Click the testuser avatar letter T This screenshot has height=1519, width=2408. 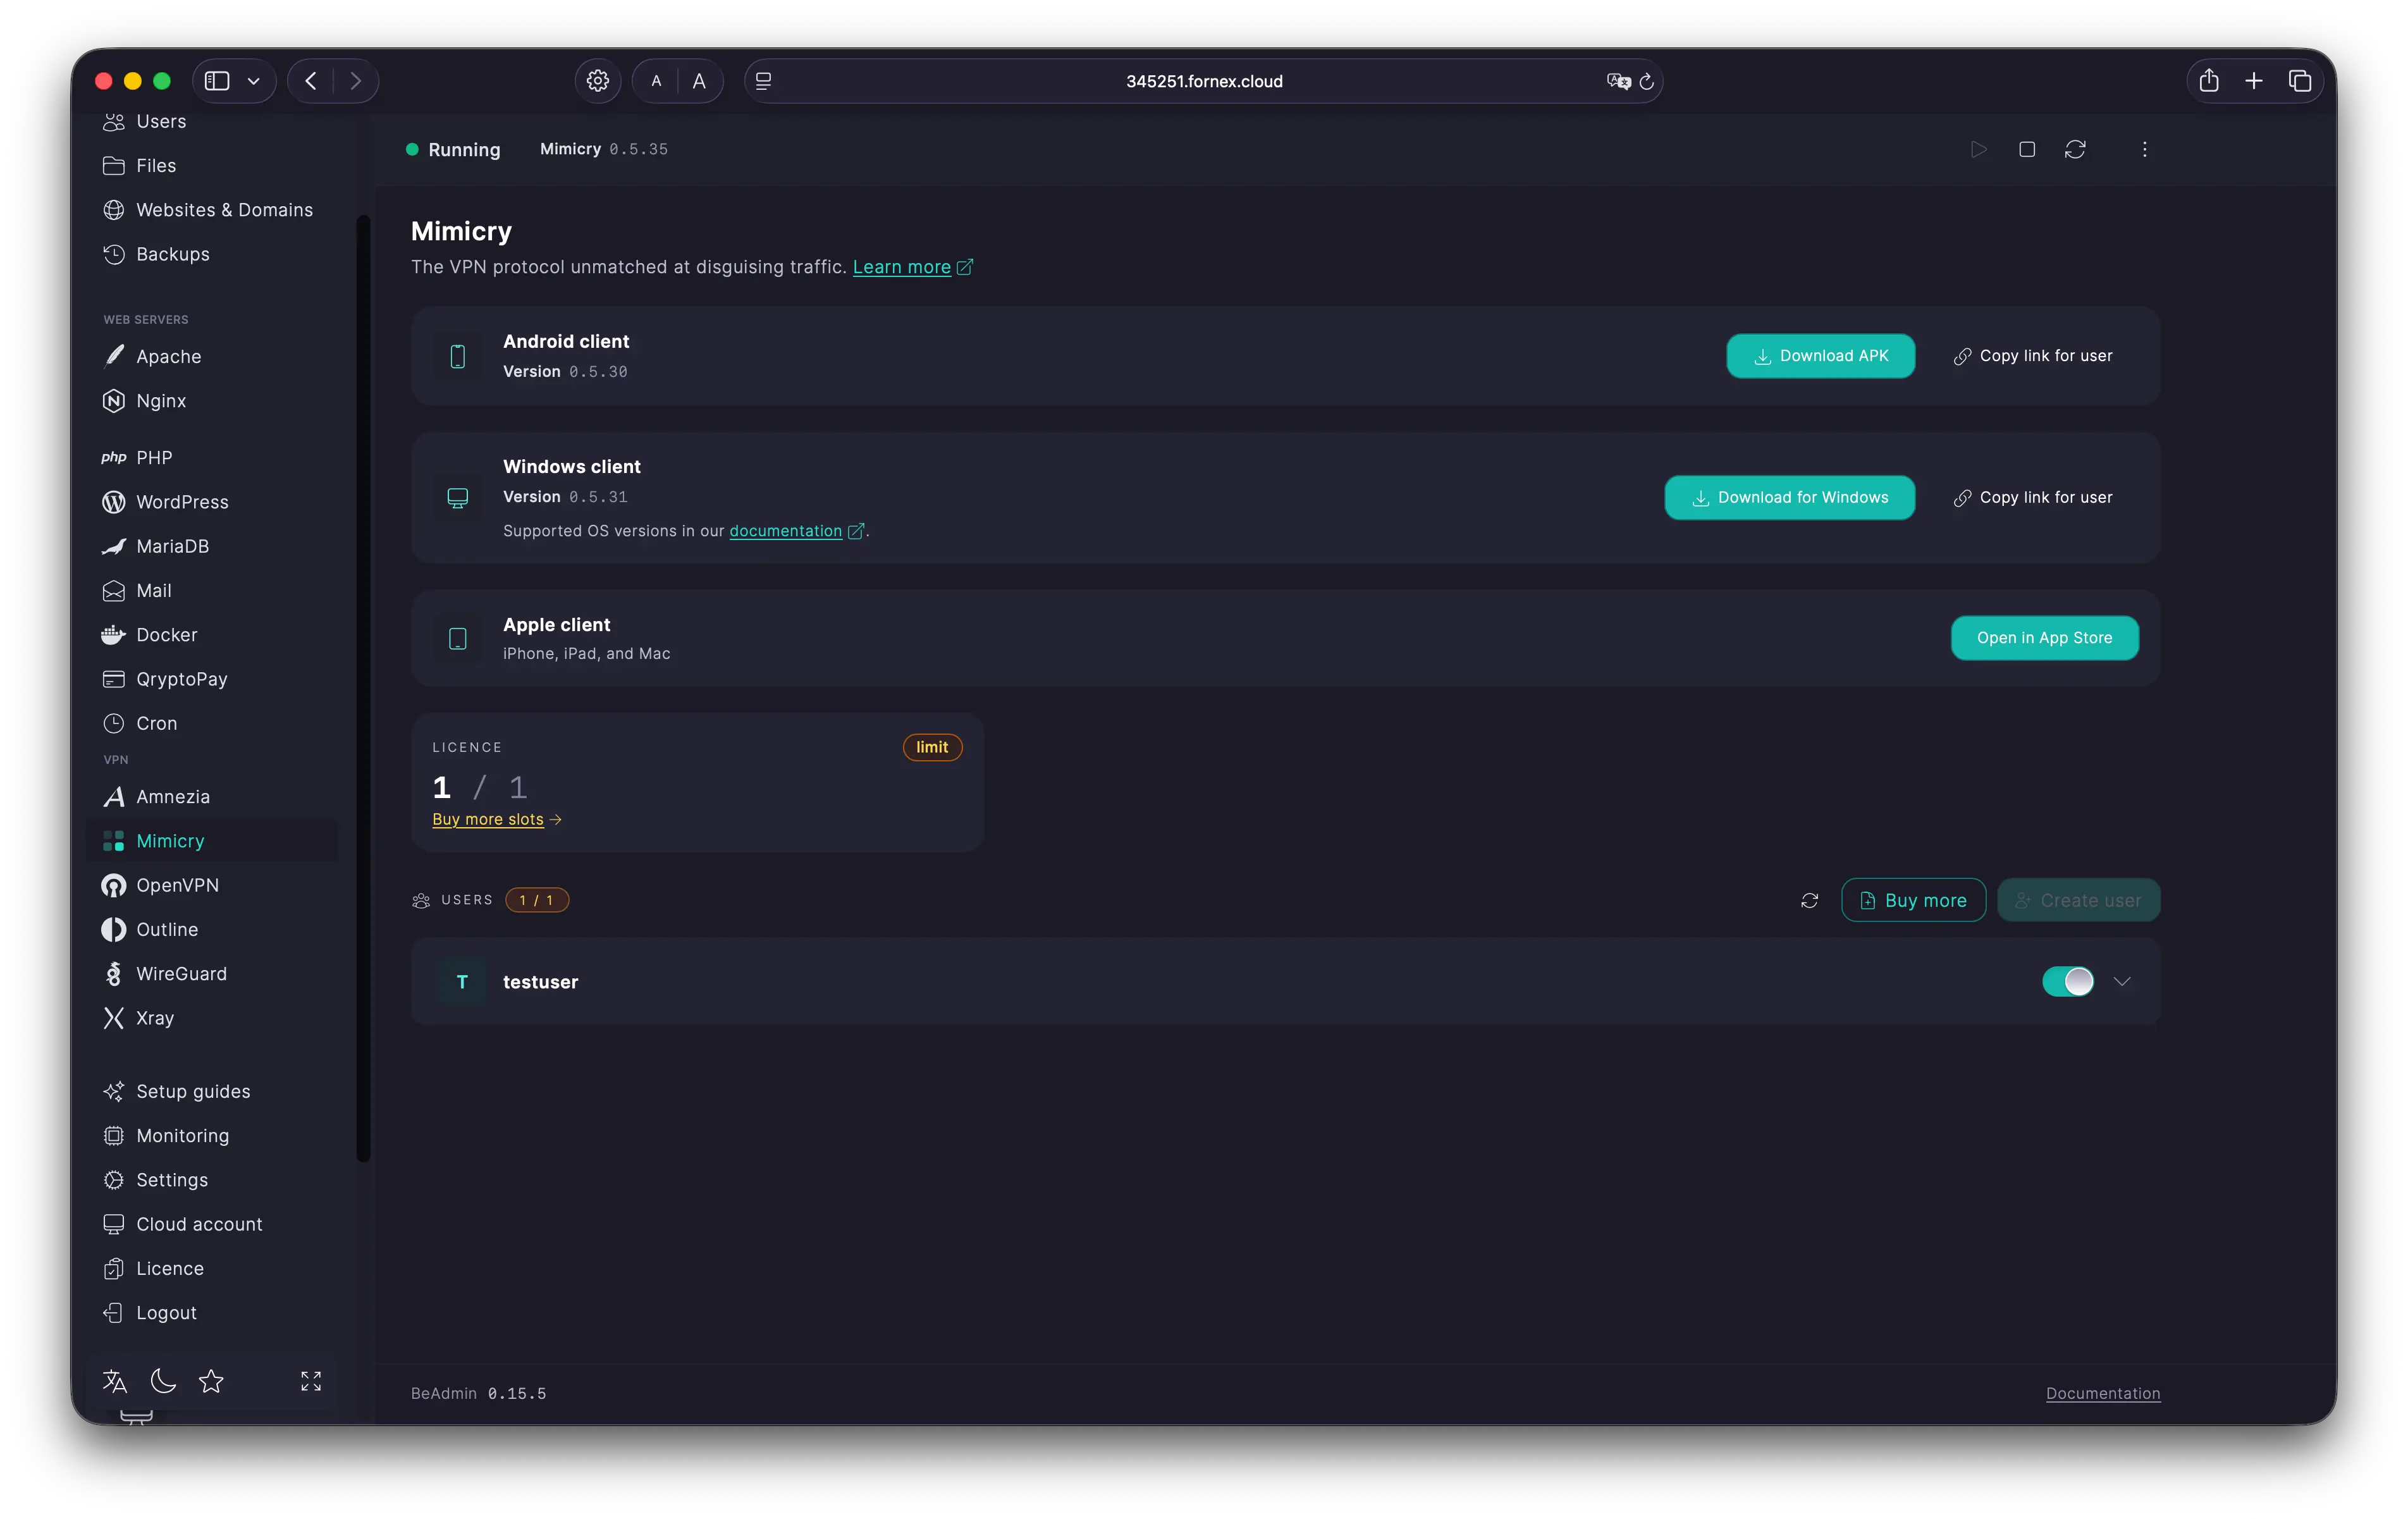click(x=462, y=982)
